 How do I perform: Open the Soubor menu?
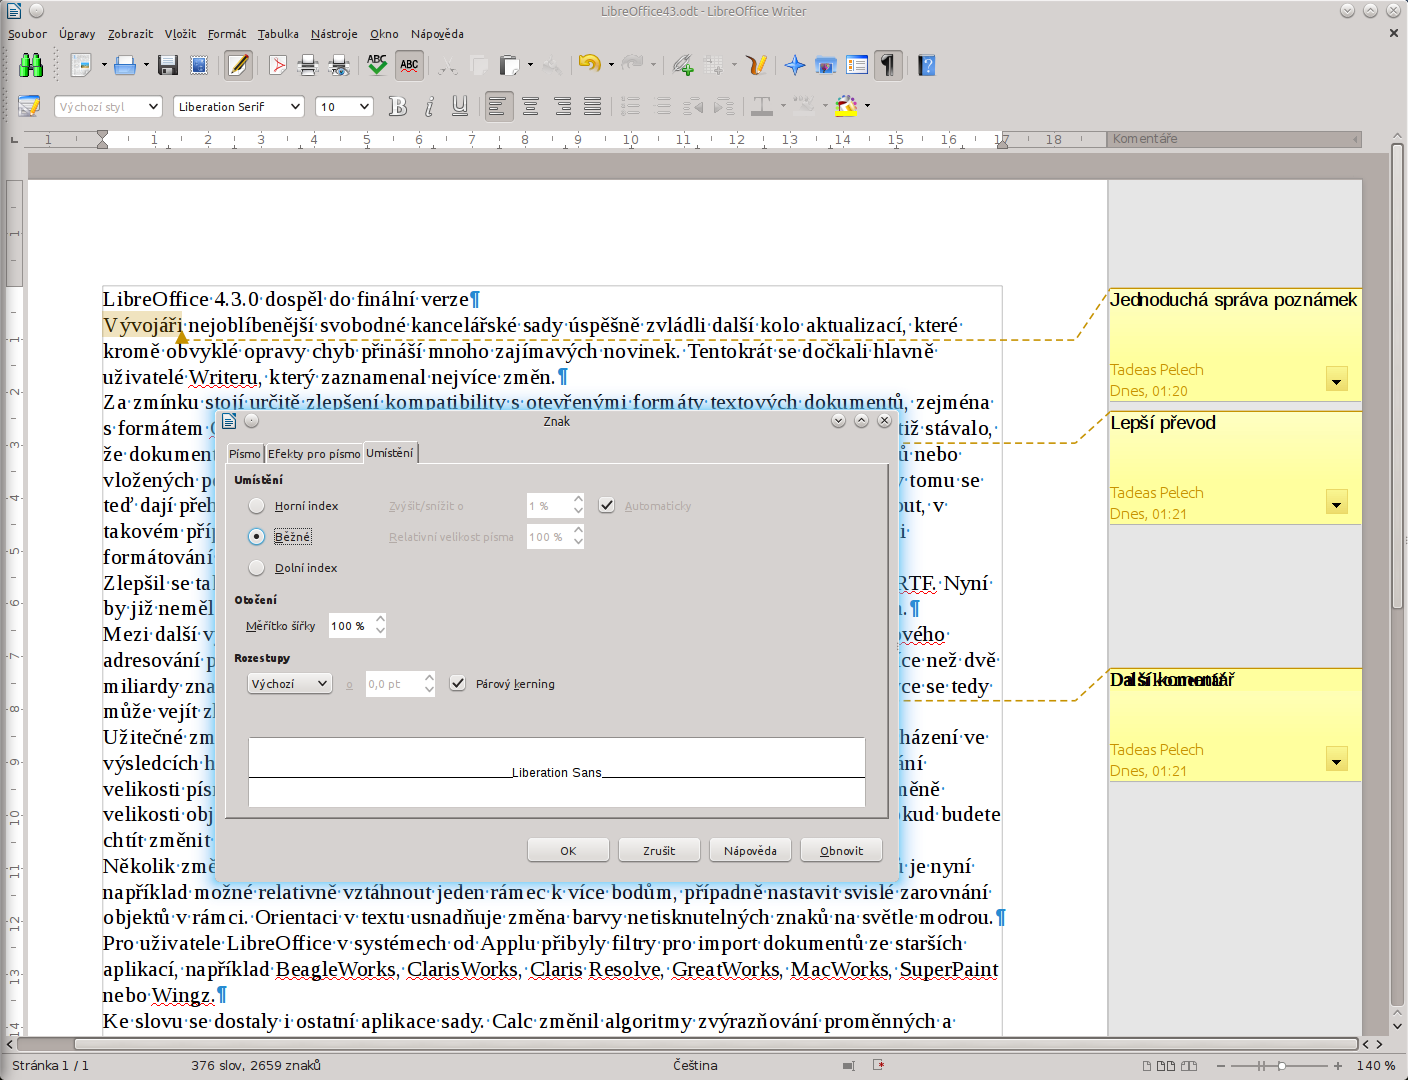[x=27, y=34]
